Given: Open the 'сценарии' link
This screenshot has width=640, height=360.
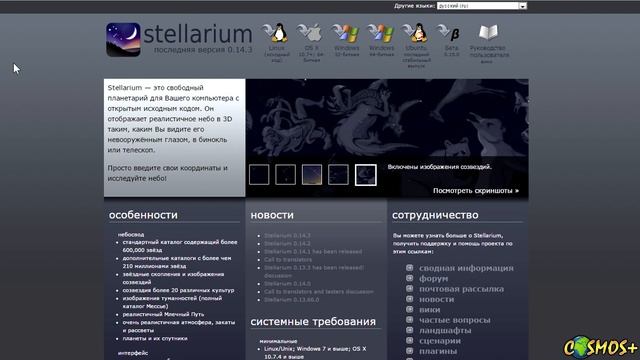Looking at the screenshot, I should point(440,341).
